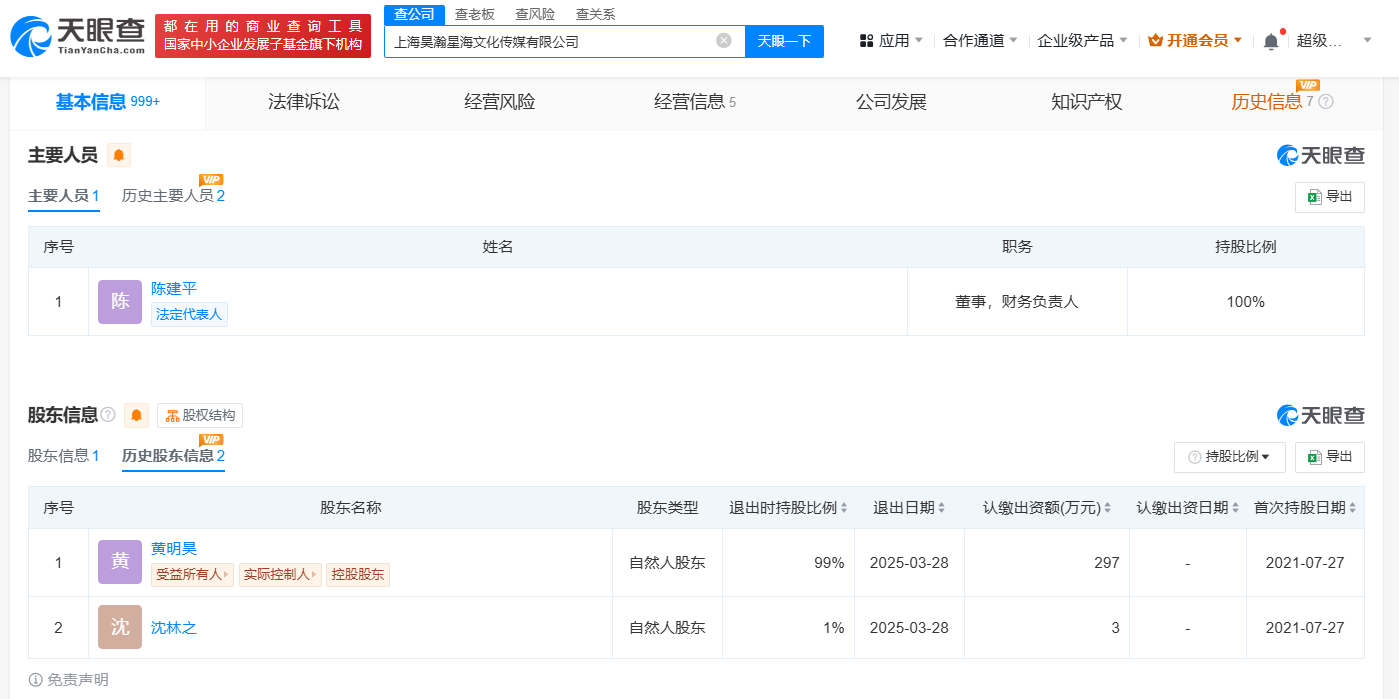Click the 天眼一下 search button
Image resolution: width=1399 pixels, height=699 pixels.
(x=784, y=41)
